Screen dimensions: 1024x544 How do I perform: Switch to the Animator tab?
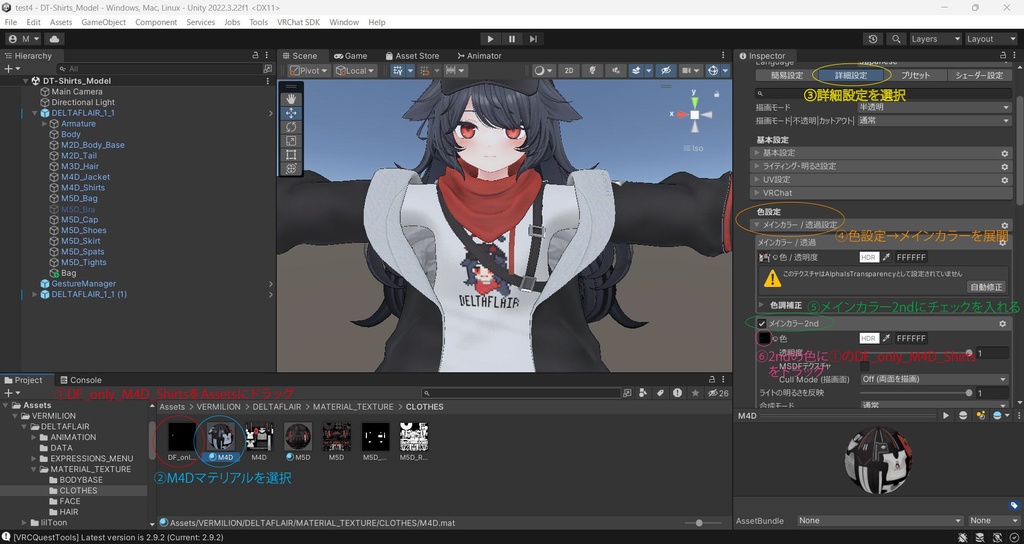click(479, 56)
